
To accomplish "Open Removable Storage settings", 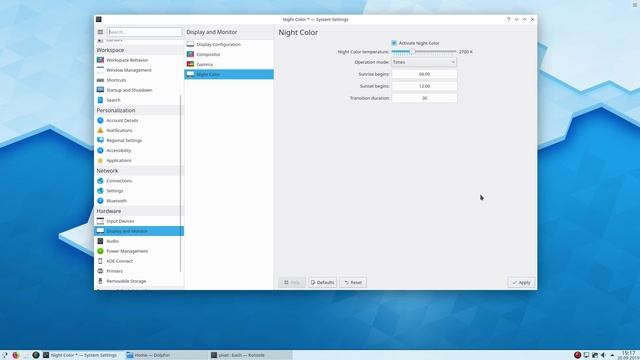I will [x=139, y=281].
